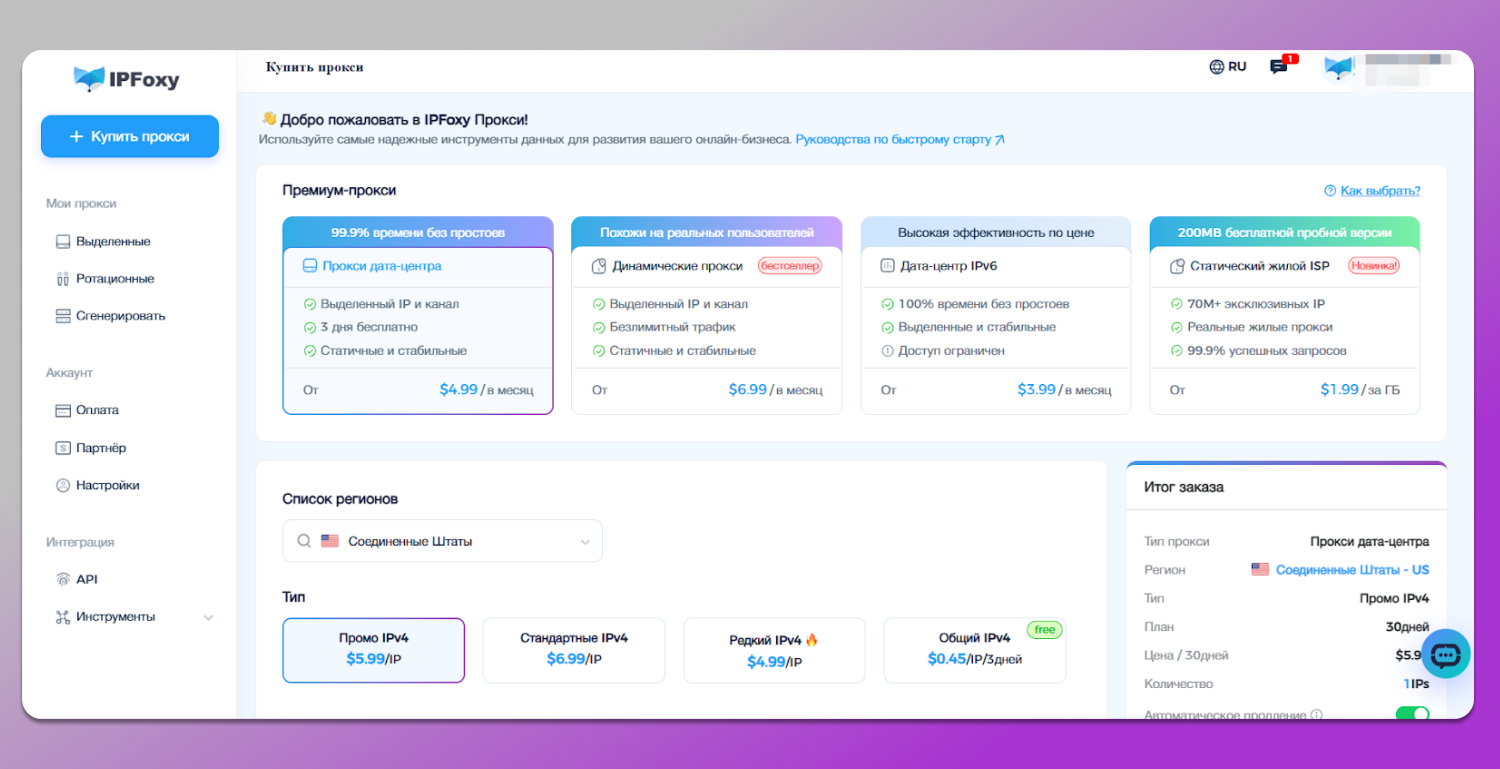Toggle the Автоматическое продление switch

[1412, 714]
